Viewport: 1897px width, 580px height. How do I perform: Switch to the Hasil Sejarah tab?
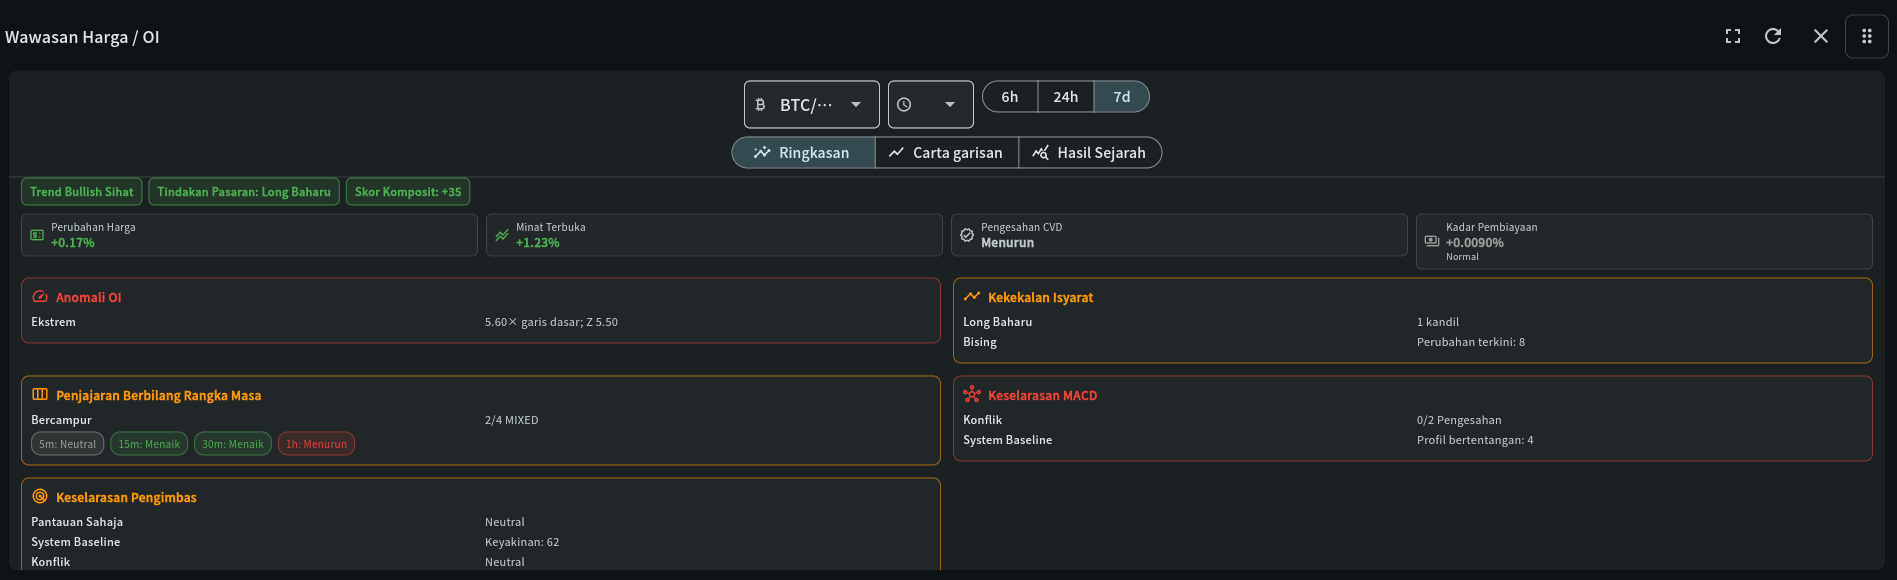click(1090, 152)
